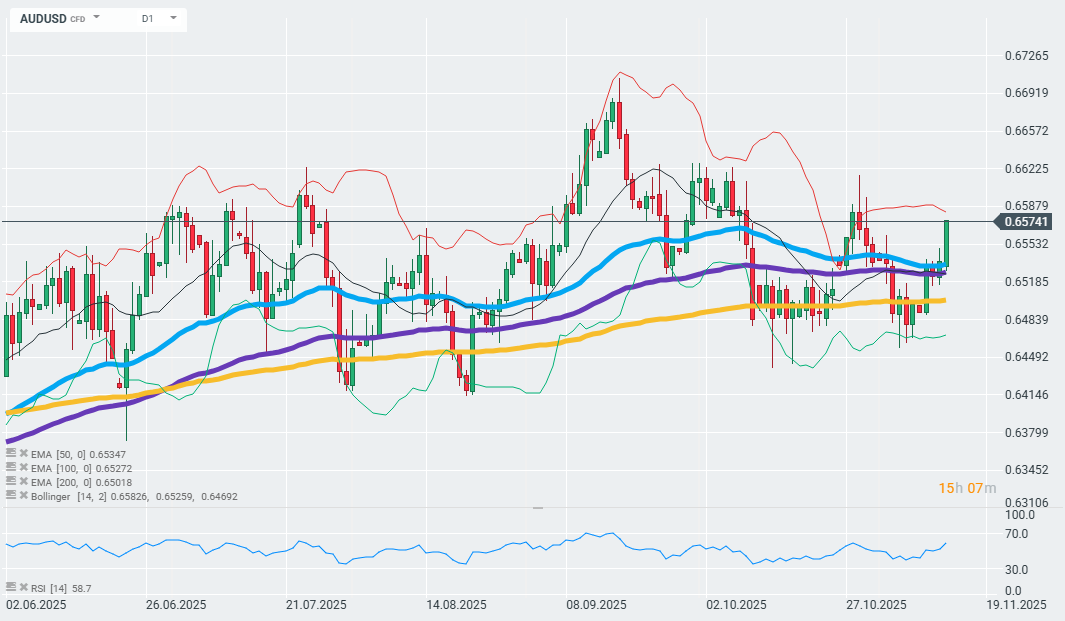Click date label 19.11.2025
Screen dimensions: 1065x621
pyautogui.click(x=1017, y=605)
